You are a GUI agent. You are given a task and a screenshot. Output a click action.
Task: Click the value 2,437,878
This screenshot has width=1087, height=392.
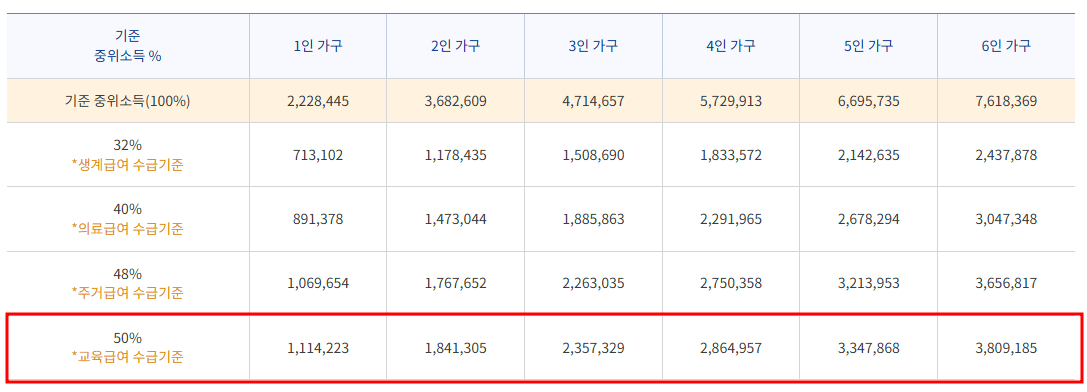1006,155
